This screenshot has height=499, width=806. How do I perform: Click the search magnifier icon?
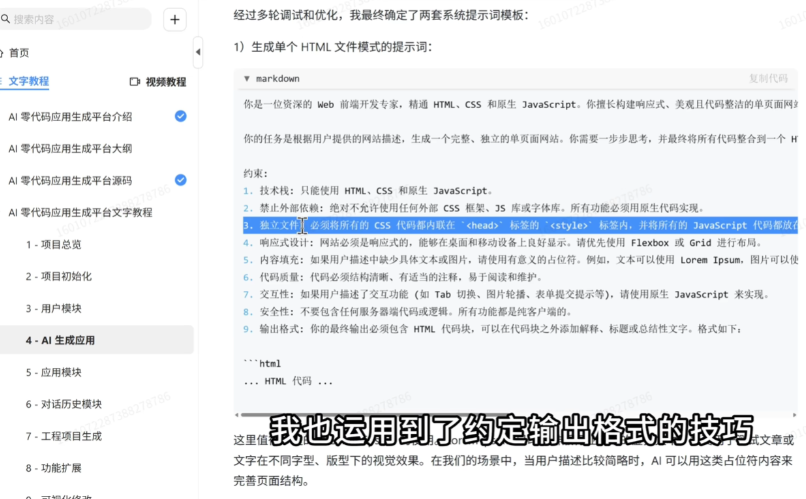tap(5, 19)
